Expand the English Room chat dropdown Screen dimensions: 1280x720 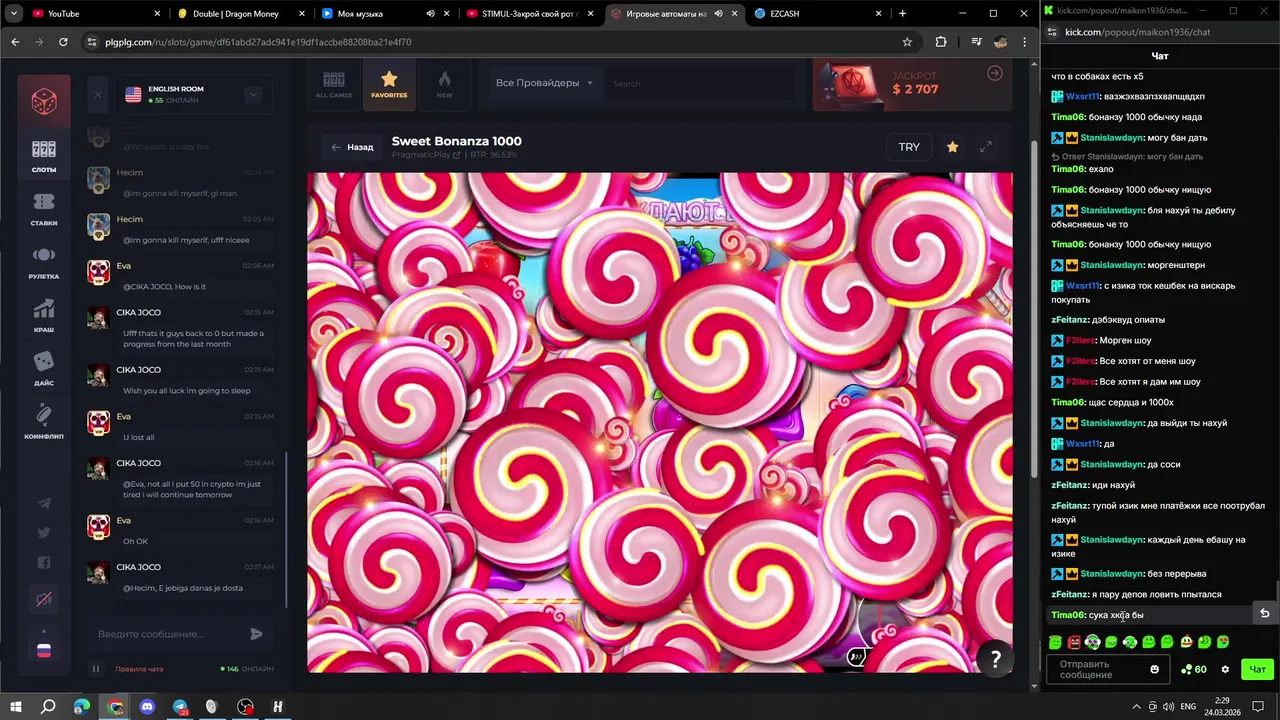tap(253, 94)
